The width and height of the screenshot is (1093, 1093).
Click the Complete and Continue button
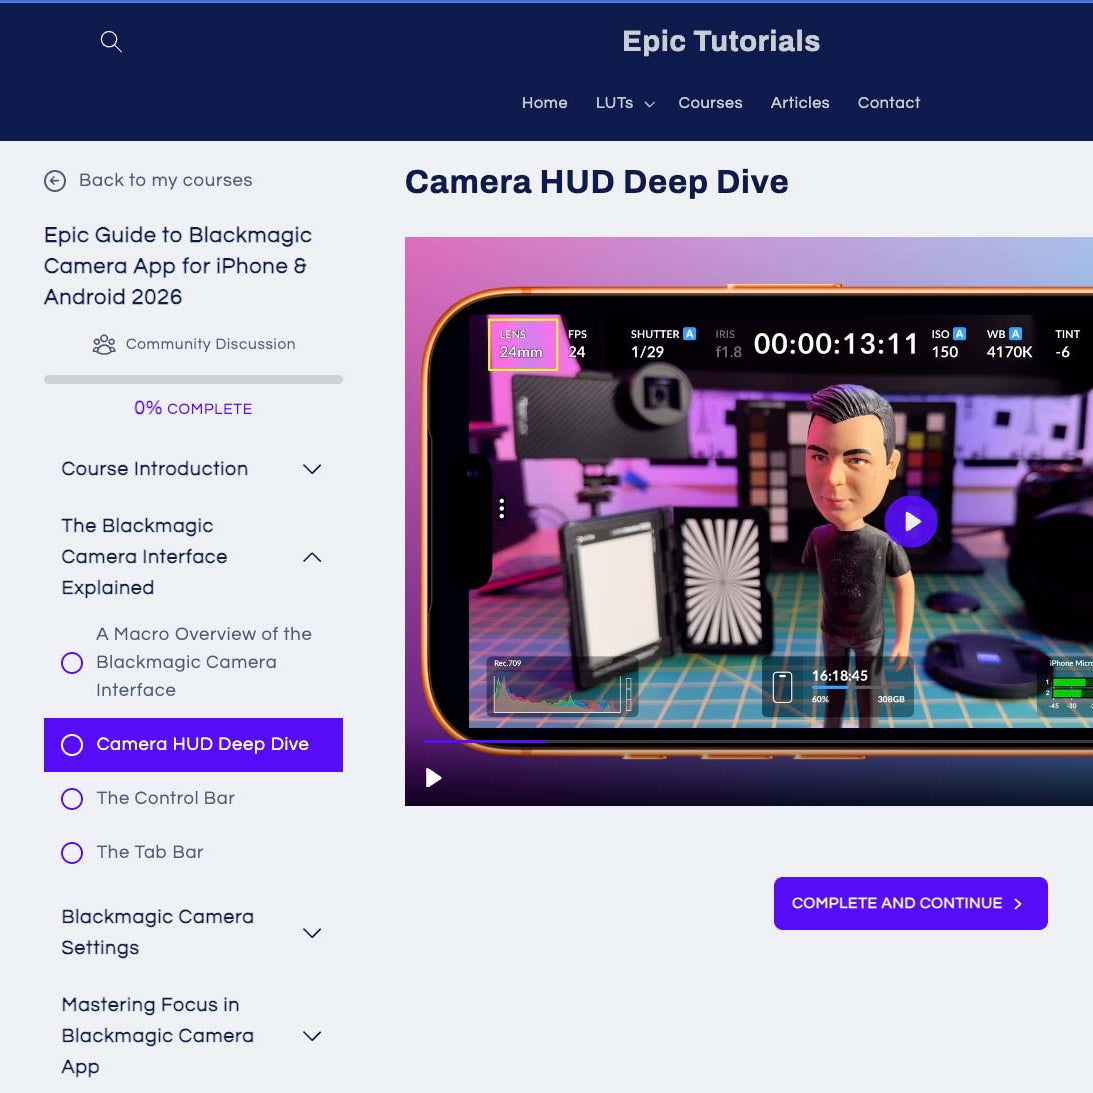pyautogui.click(x=910, y=903)
